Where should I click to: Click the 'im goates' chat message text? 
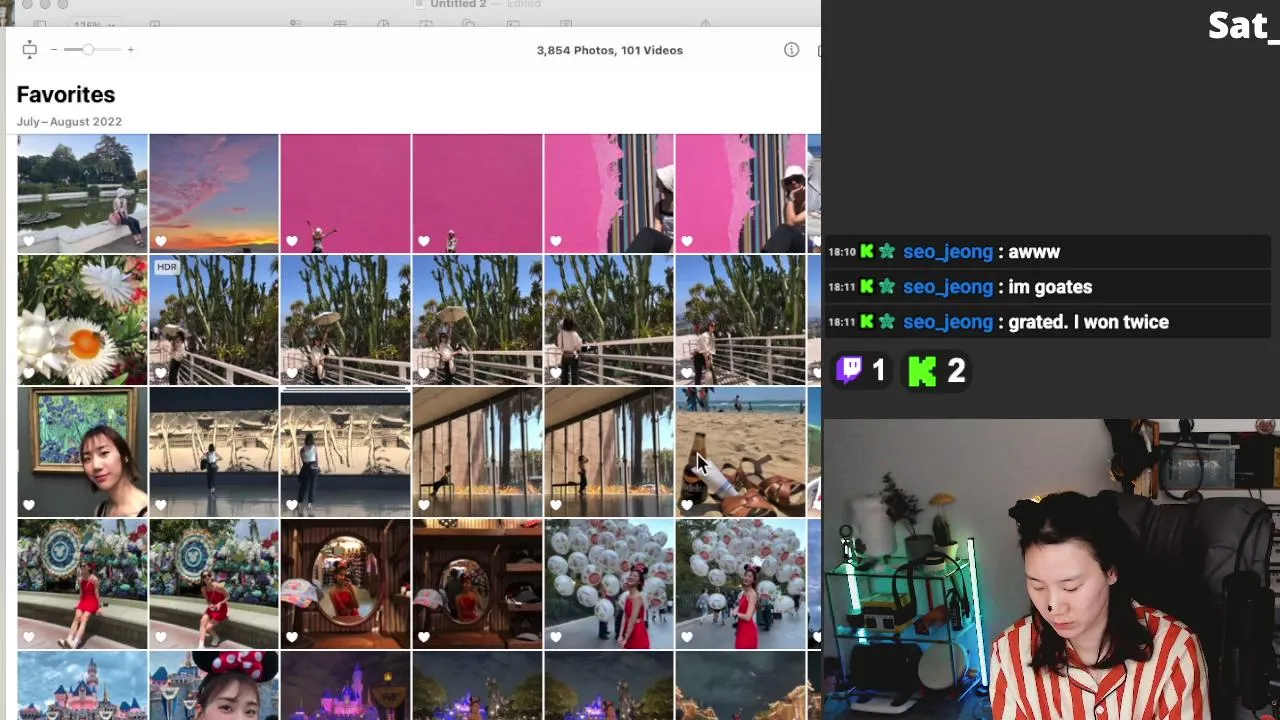pyautogui.click(x=1050, y=287)
